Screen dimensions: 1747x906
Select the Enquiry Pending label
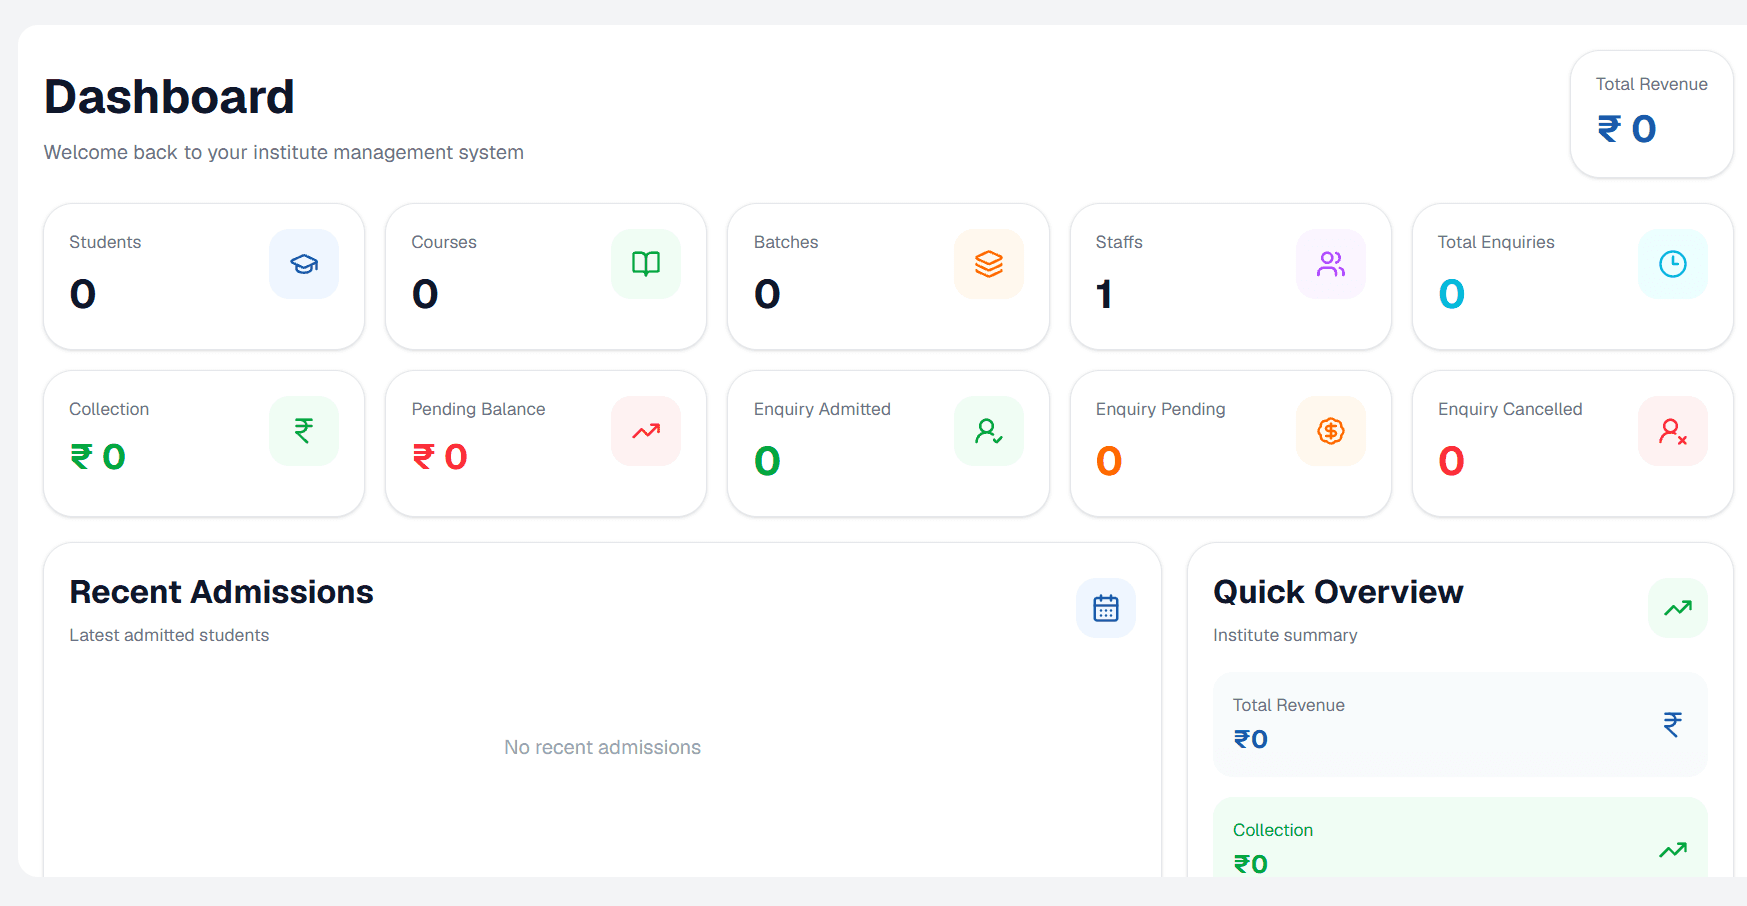(x=1160, y=409)
